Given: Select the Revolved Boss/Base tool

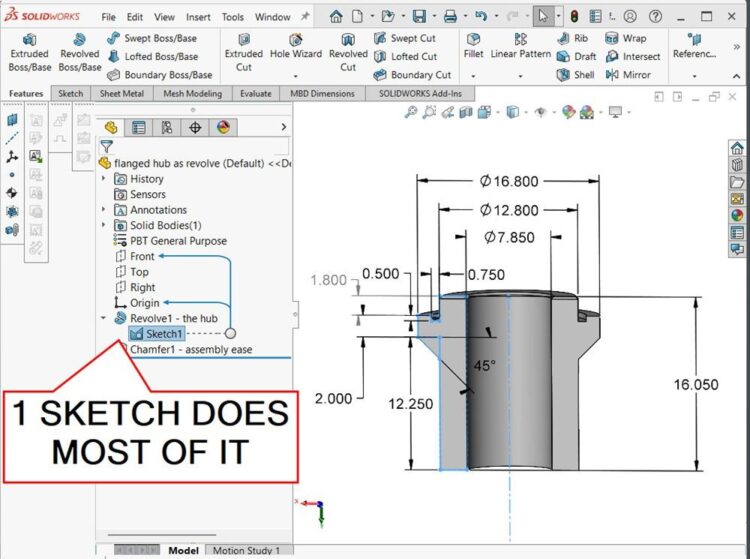Looking at the screenshot, I should coord(79,53).
